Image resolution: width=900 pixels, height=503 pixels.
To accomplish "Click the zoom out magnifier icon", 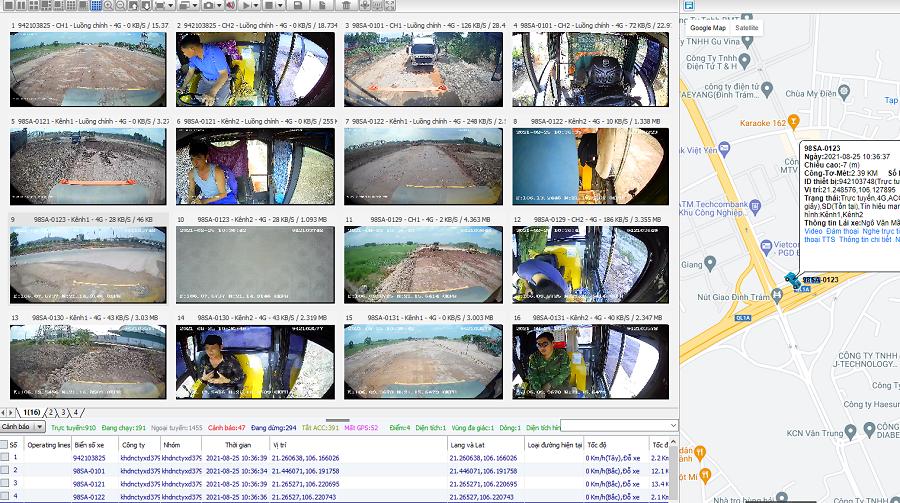I will tap(121, 6).
